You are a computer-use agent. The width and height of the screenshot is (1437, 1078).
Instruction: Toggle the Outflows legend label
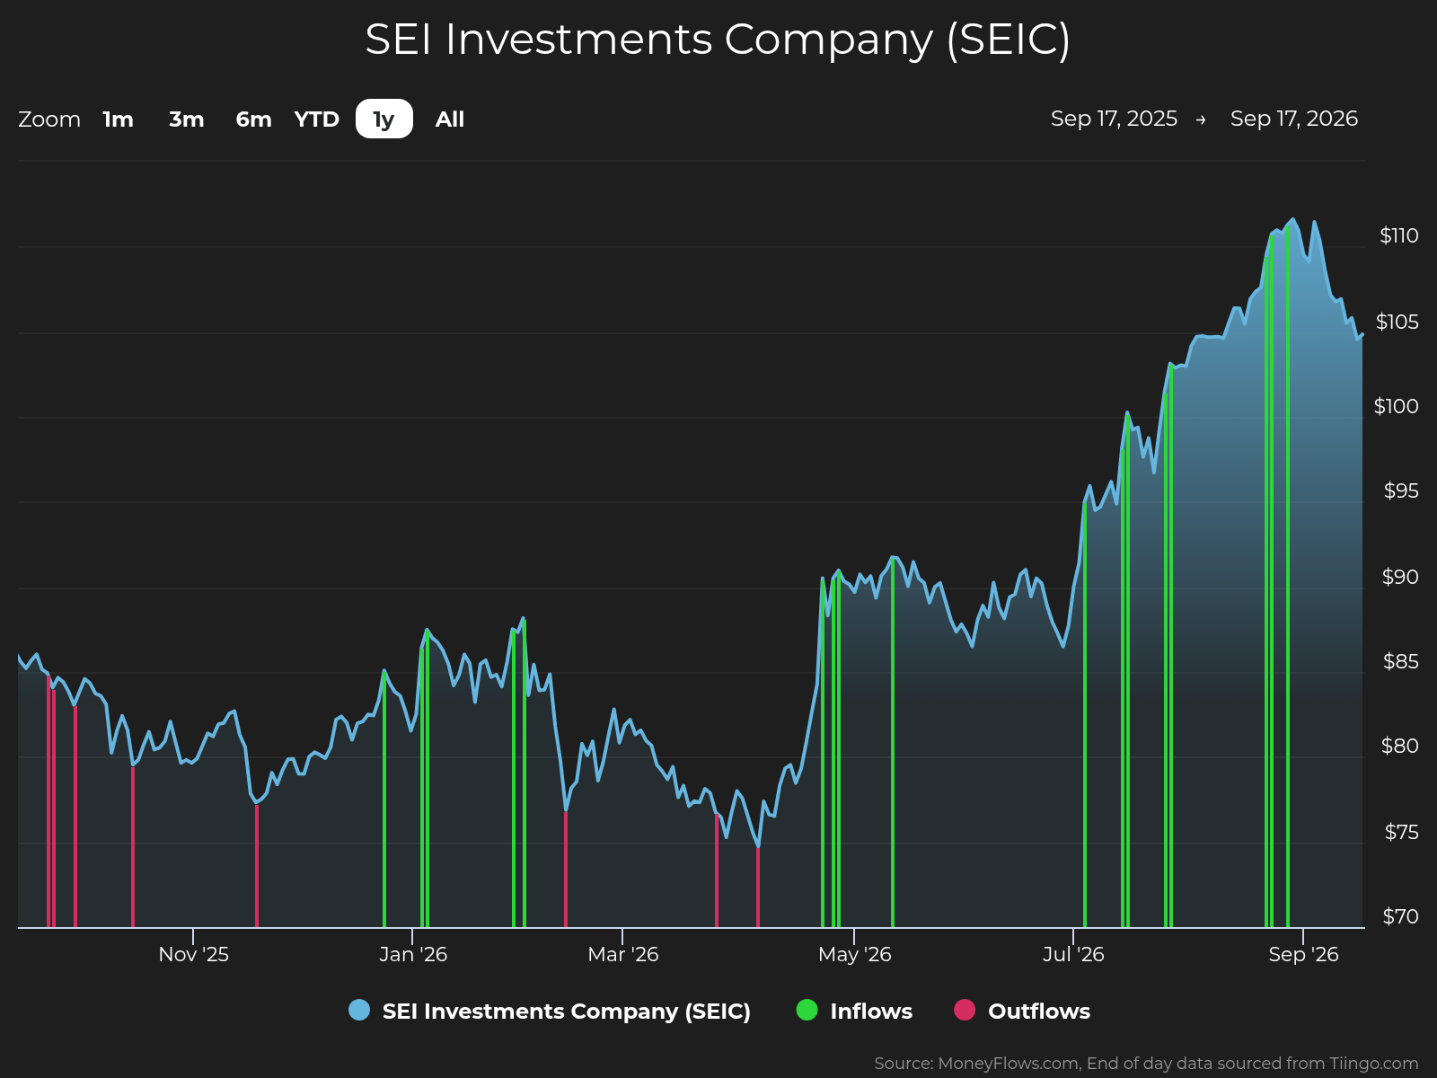[1039, 1011]
